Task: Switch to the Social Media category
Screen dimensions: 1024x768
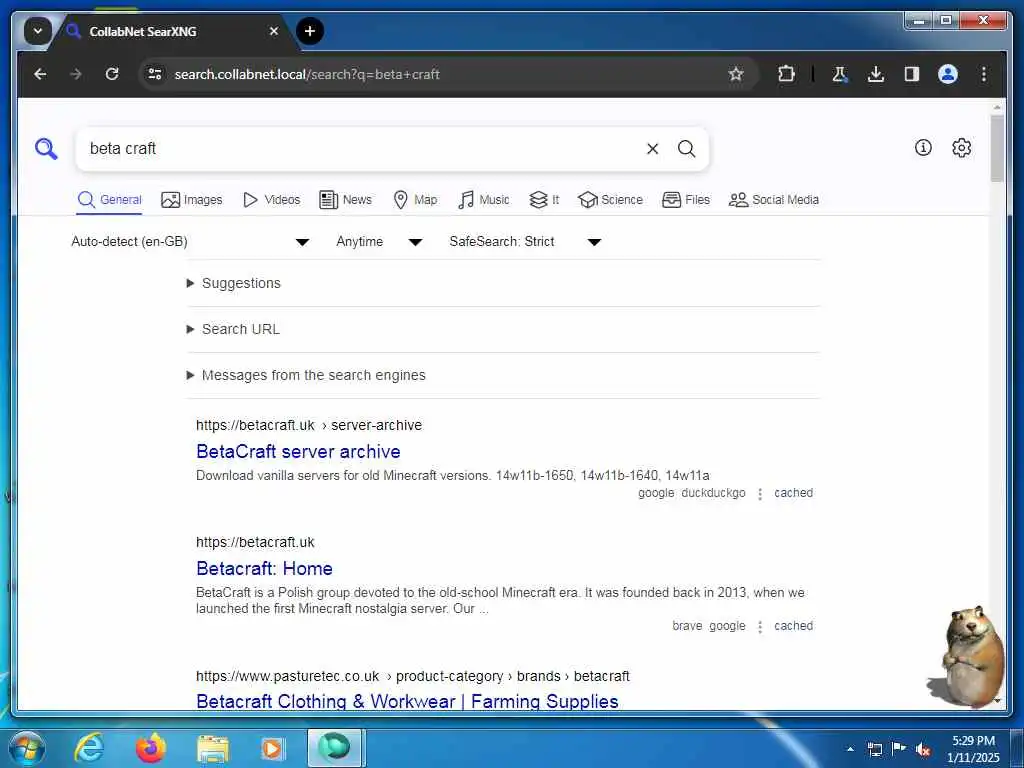Action: click(773, 200)
